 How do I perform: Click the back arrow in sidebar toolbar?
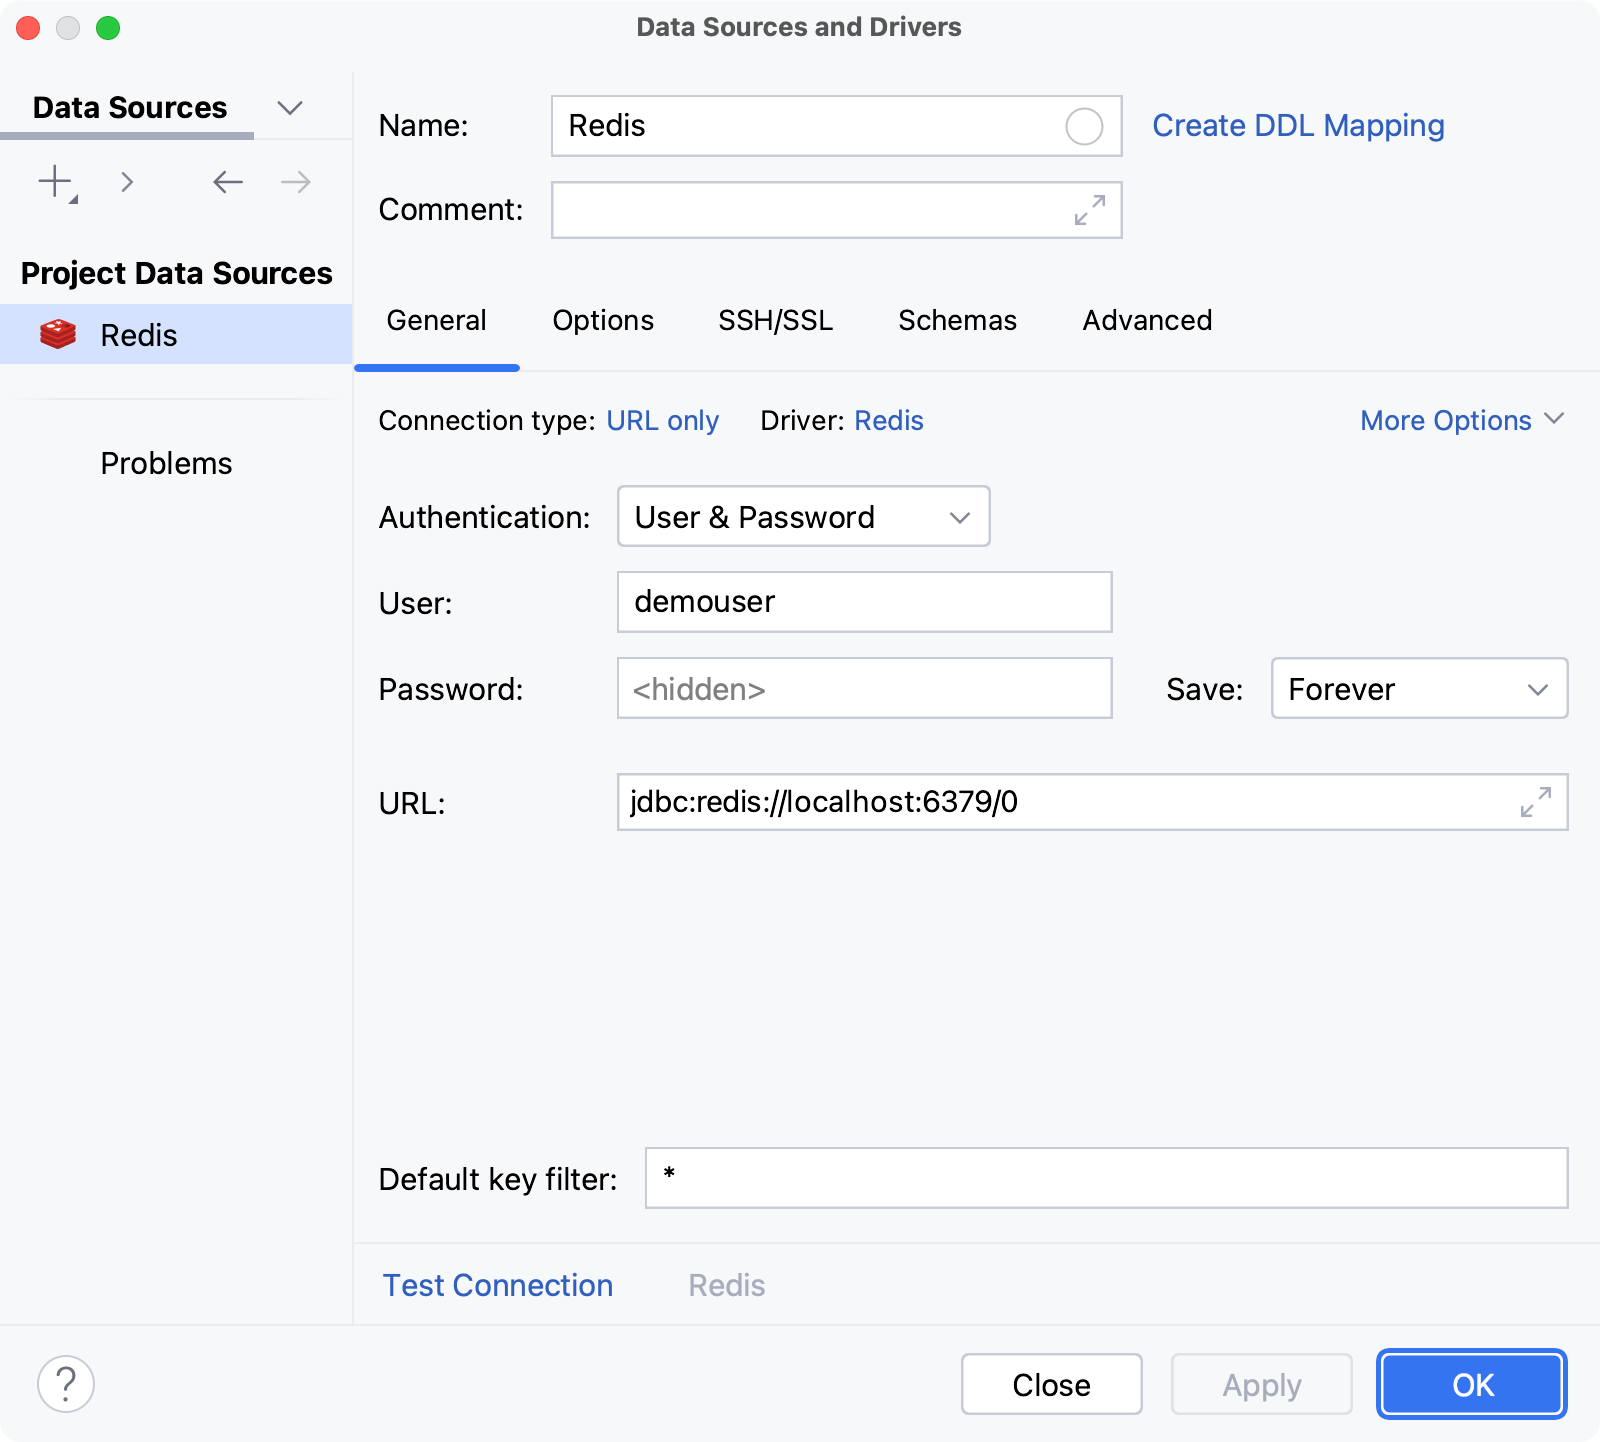point(228,182)
